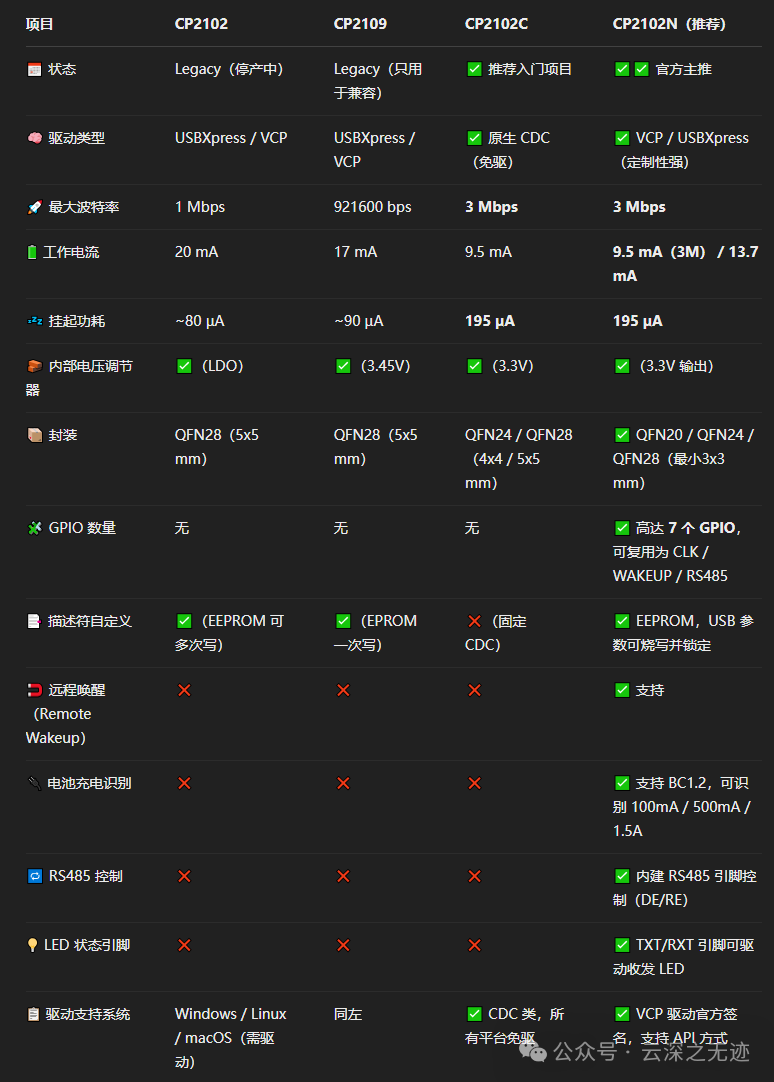This screenshot has height=1082, width=774.
Task: Click the red X before (固定 CDC)
Action: pos(474,621)
